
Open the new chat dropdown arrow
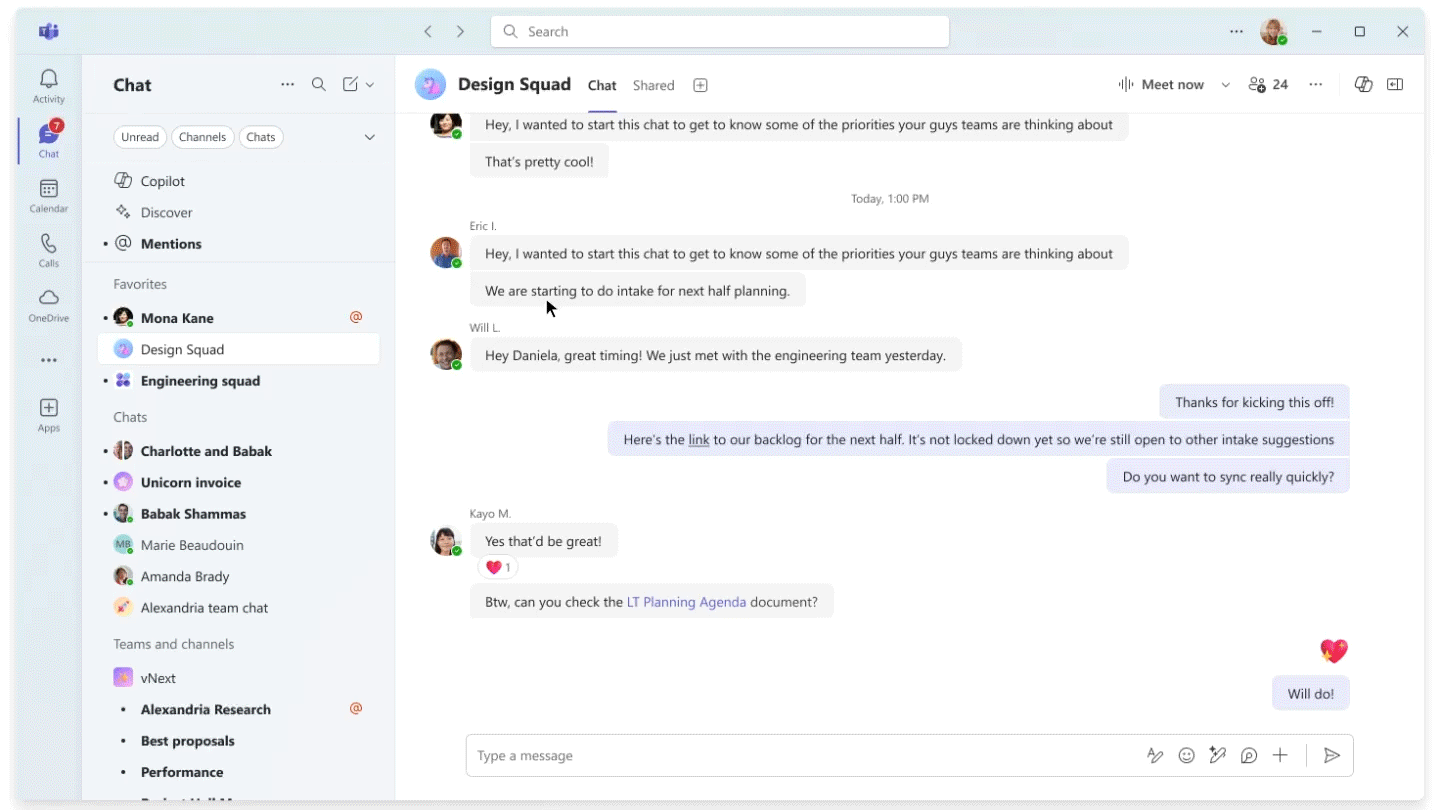coord(370,85)
